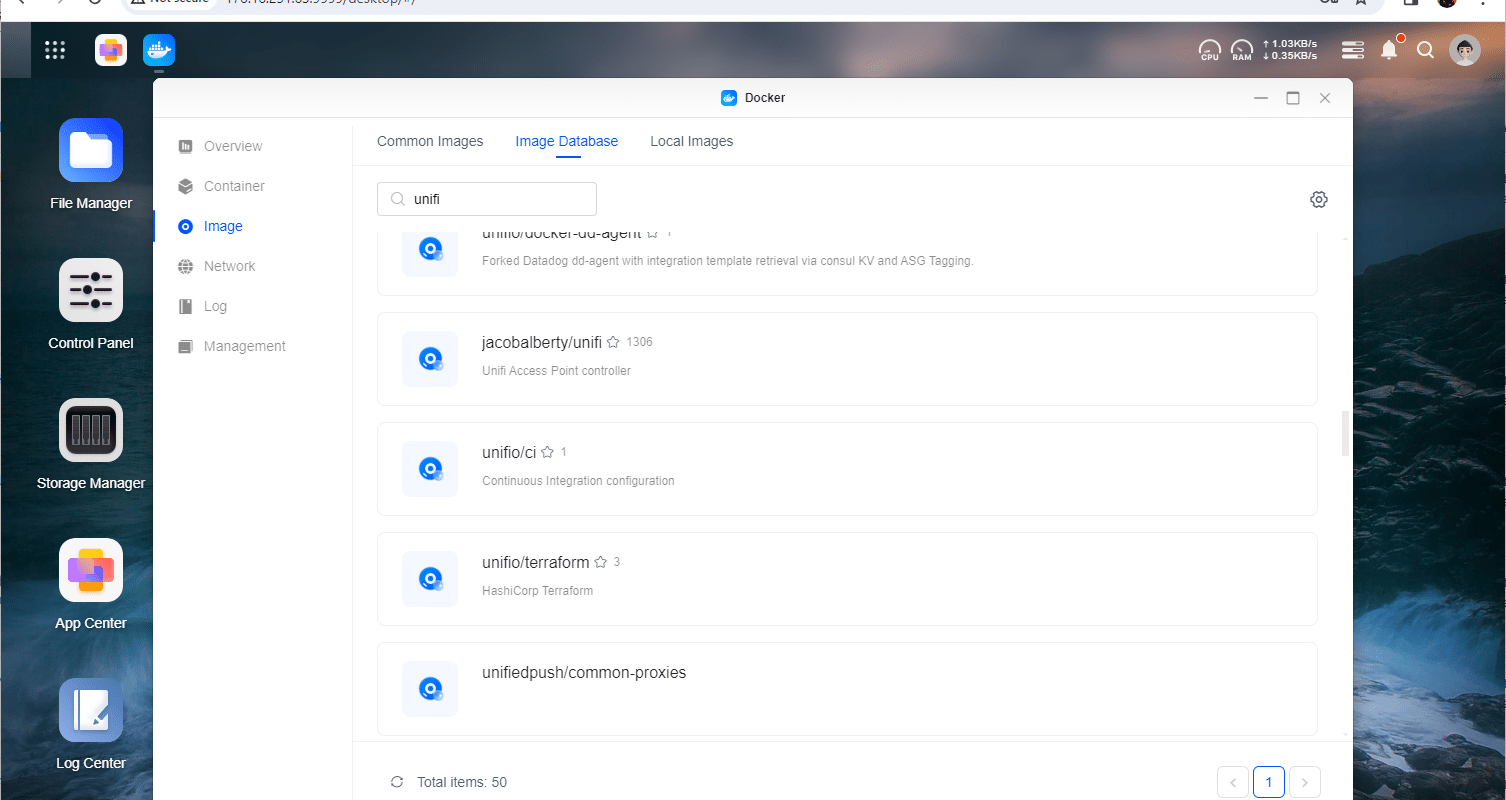Click the App Center icon in taskbar

click(111, 50)
